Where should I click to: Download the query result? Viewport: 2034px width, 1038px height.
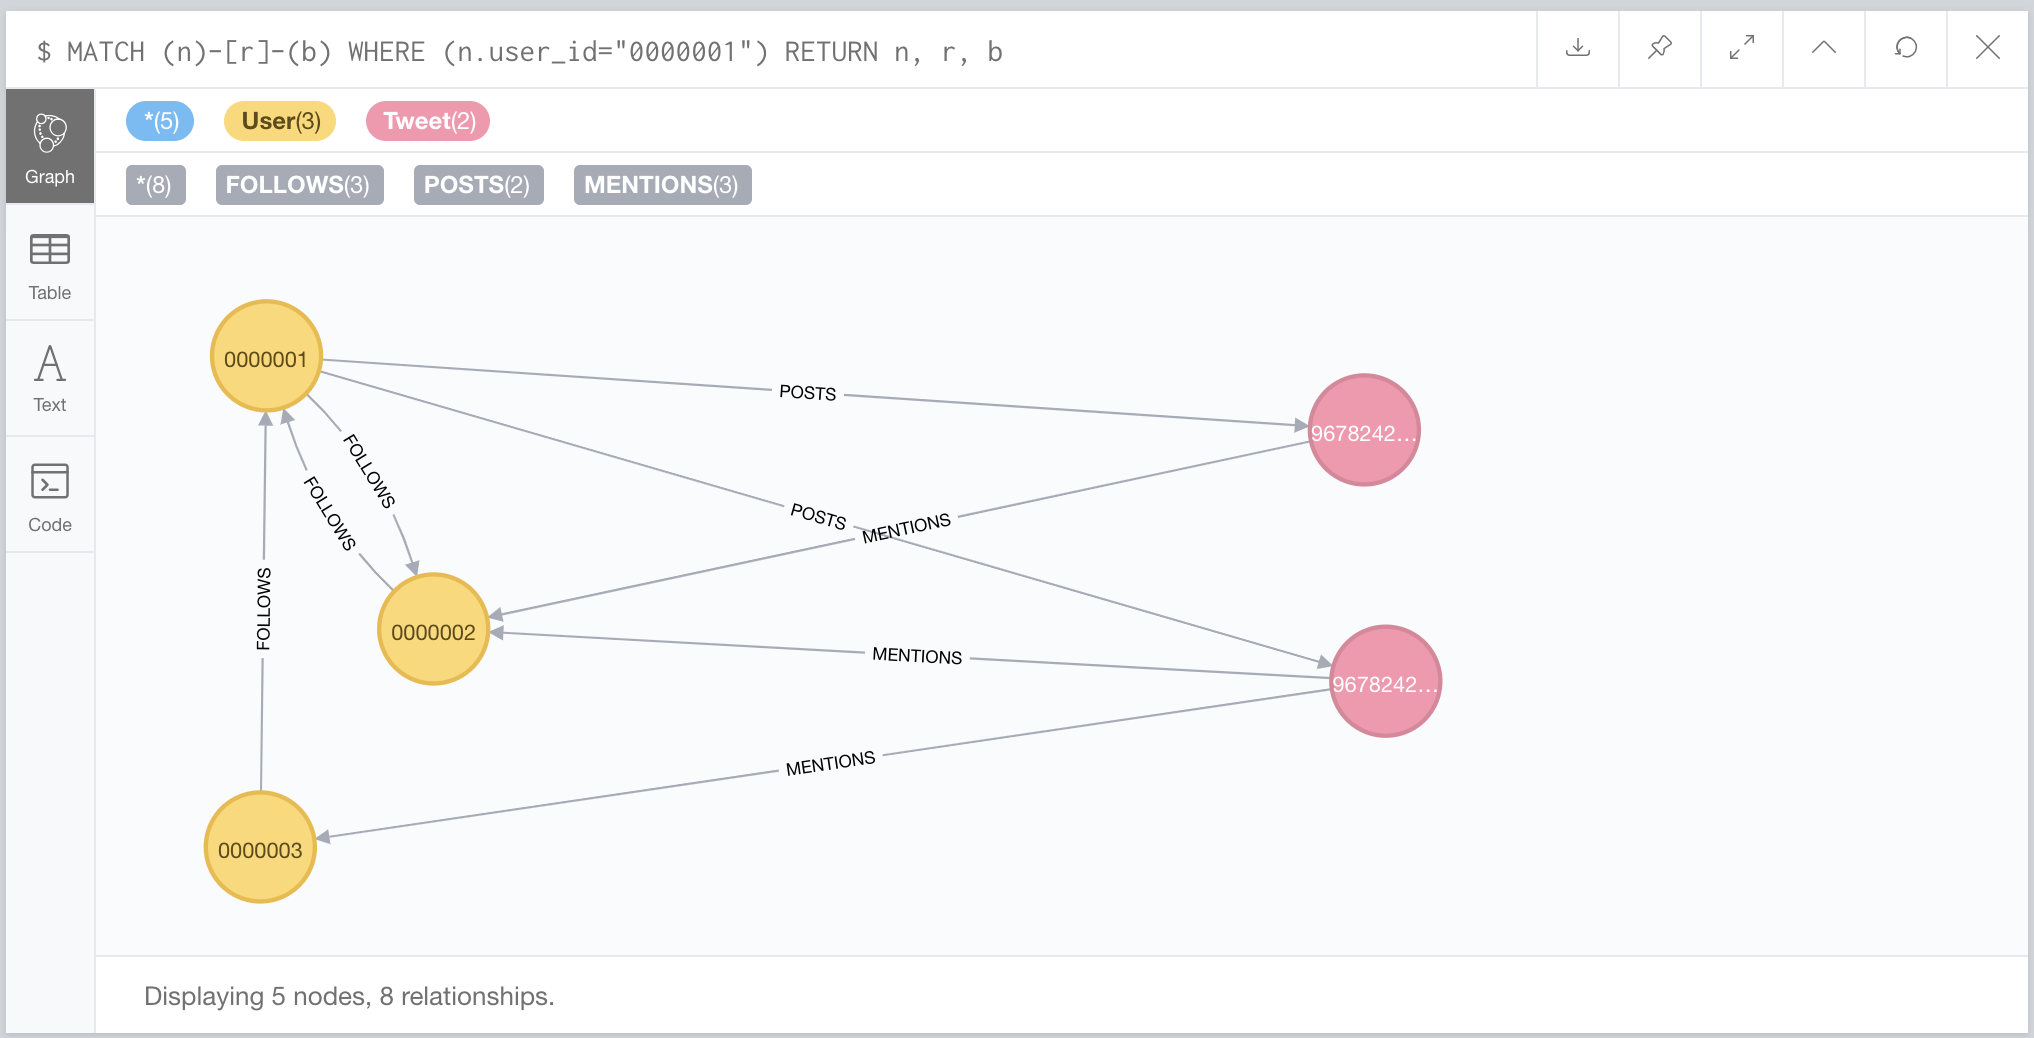[x=1577, y=48]
